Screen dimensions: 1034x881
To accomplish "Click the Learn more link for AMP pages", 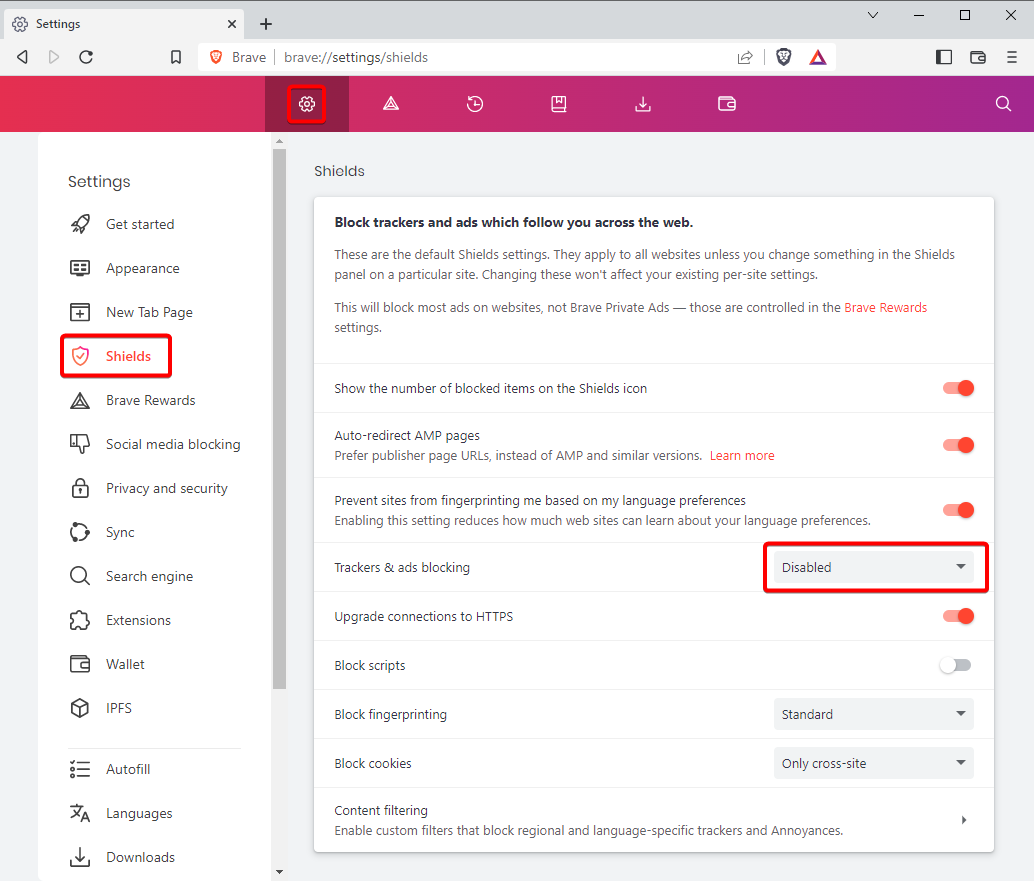I will point(742,456).
